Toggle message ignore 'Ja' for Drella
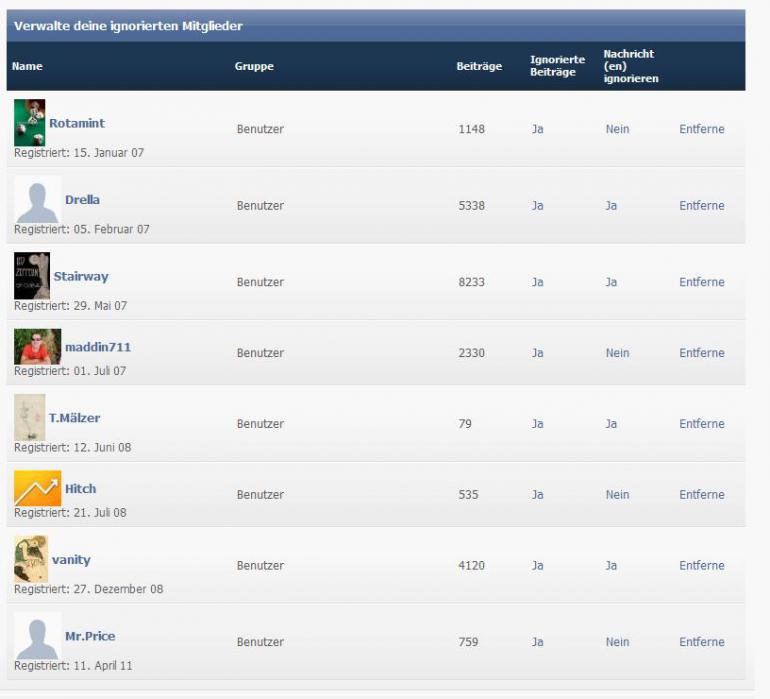 click(611, 205)
